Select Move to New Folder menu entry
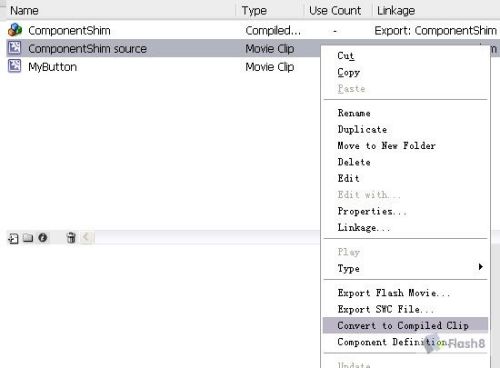Screen dimensions: 500x368 (387, 146)
